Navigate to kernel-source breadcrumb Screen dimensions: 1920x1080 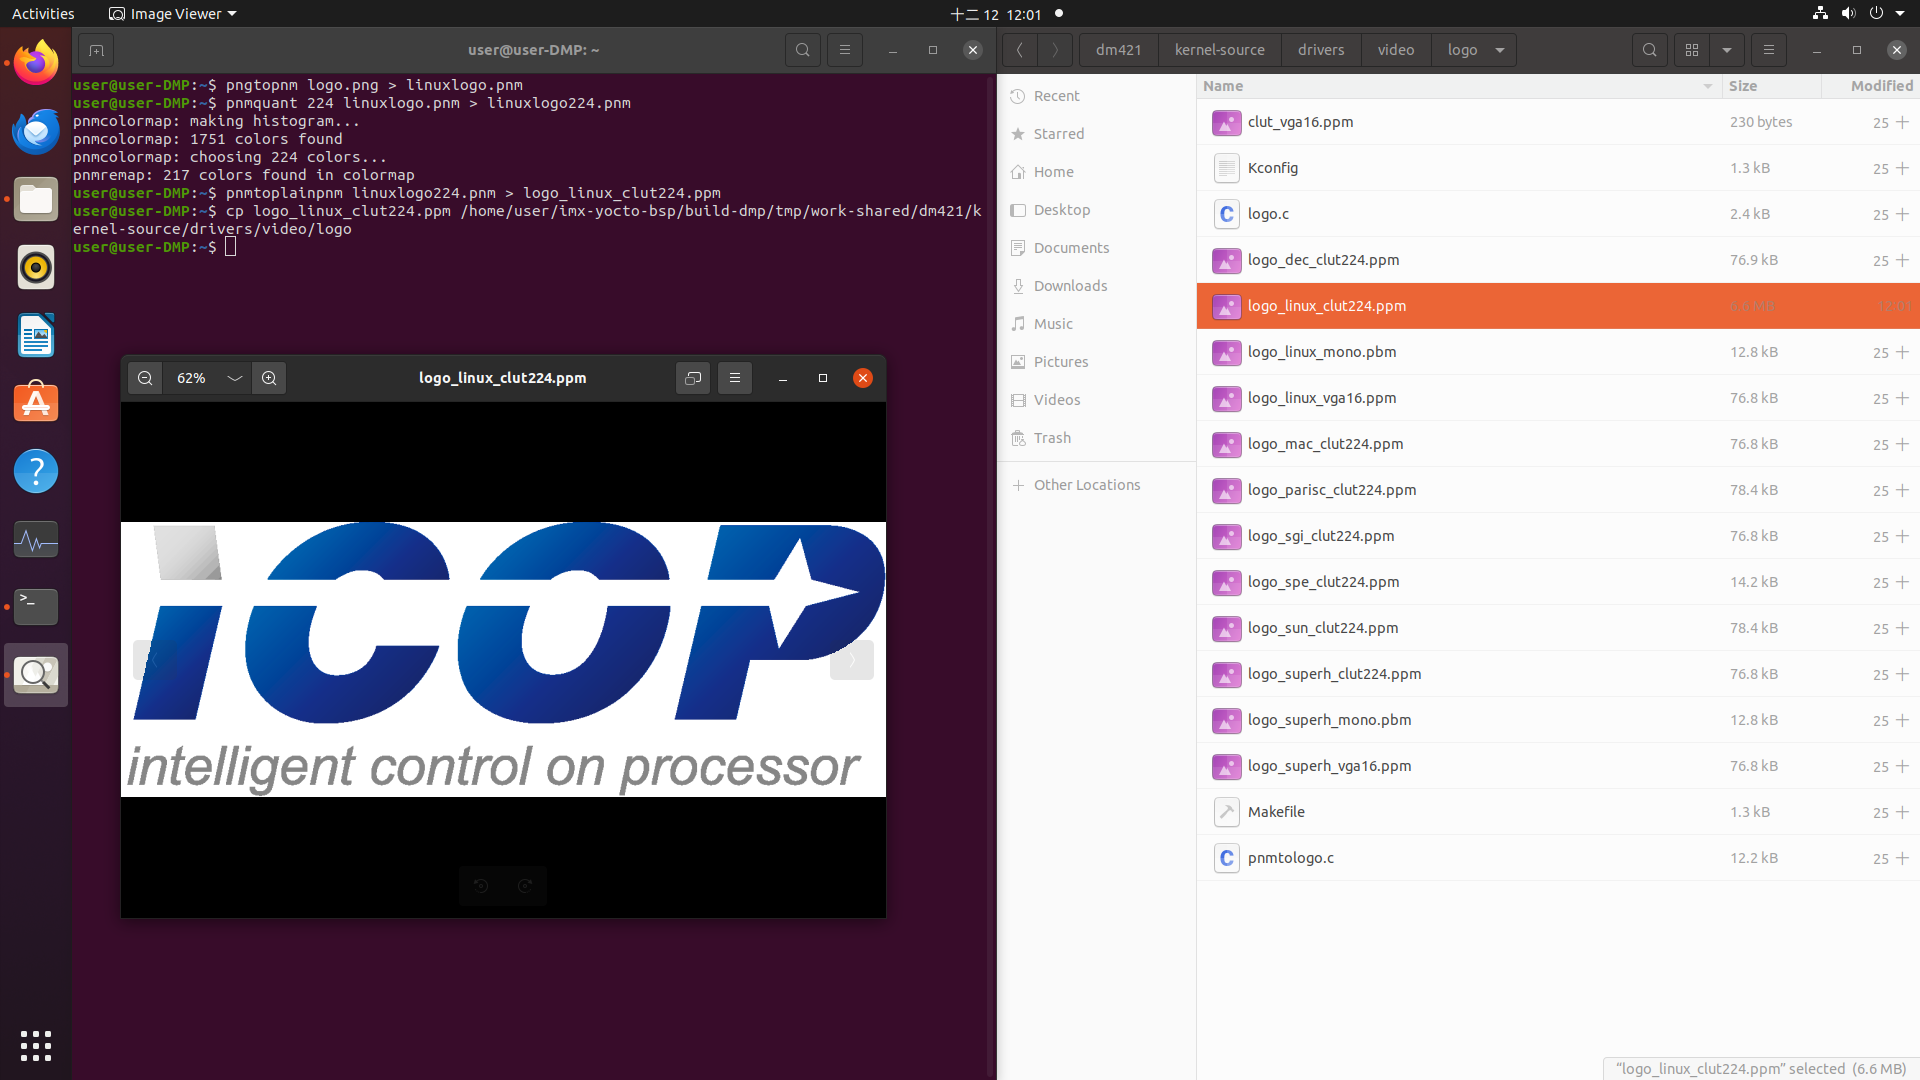tap(1219, 50)
